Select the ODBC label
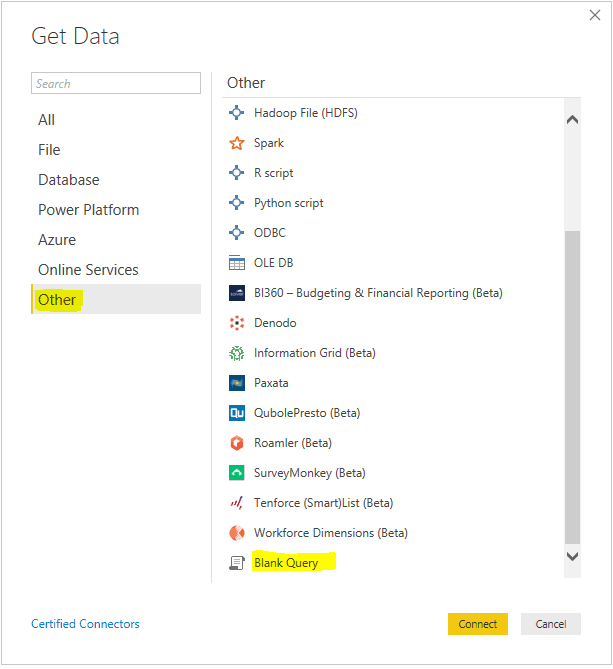This screenshot has width=613, height=669. pos(270,233)
